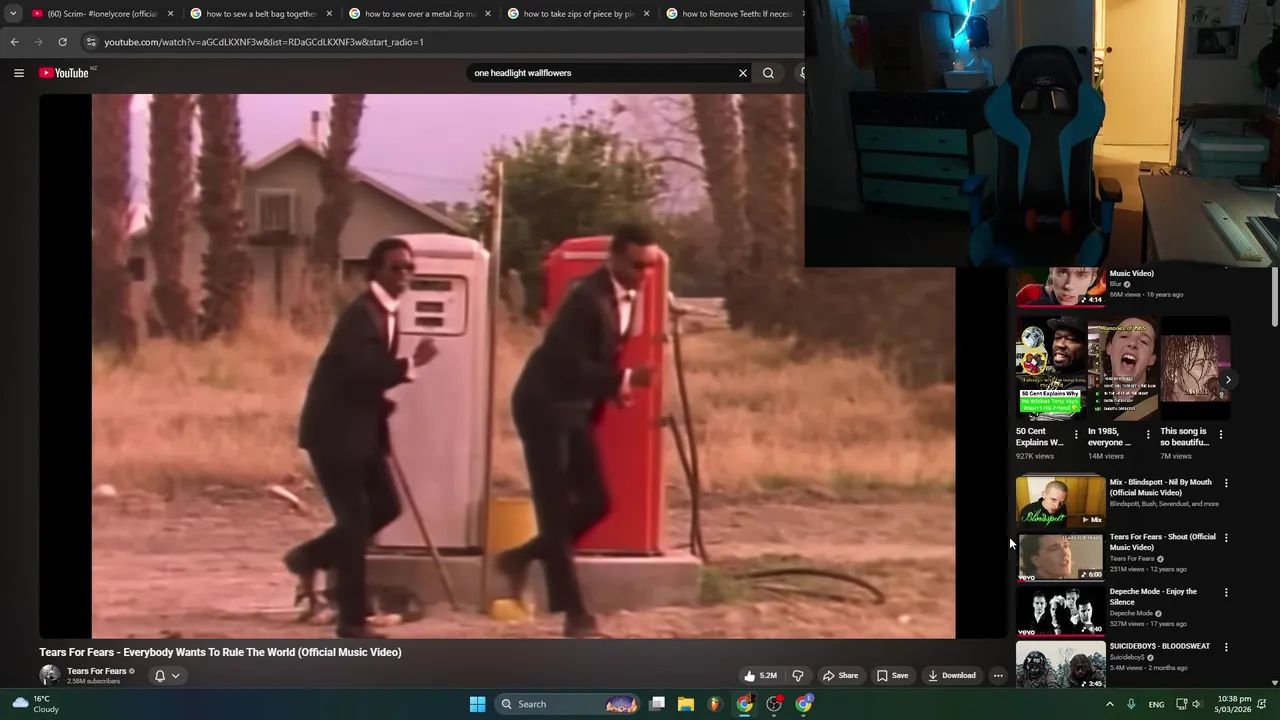
Task: Click the Windows taskbar search box
Action: point(568,704)
